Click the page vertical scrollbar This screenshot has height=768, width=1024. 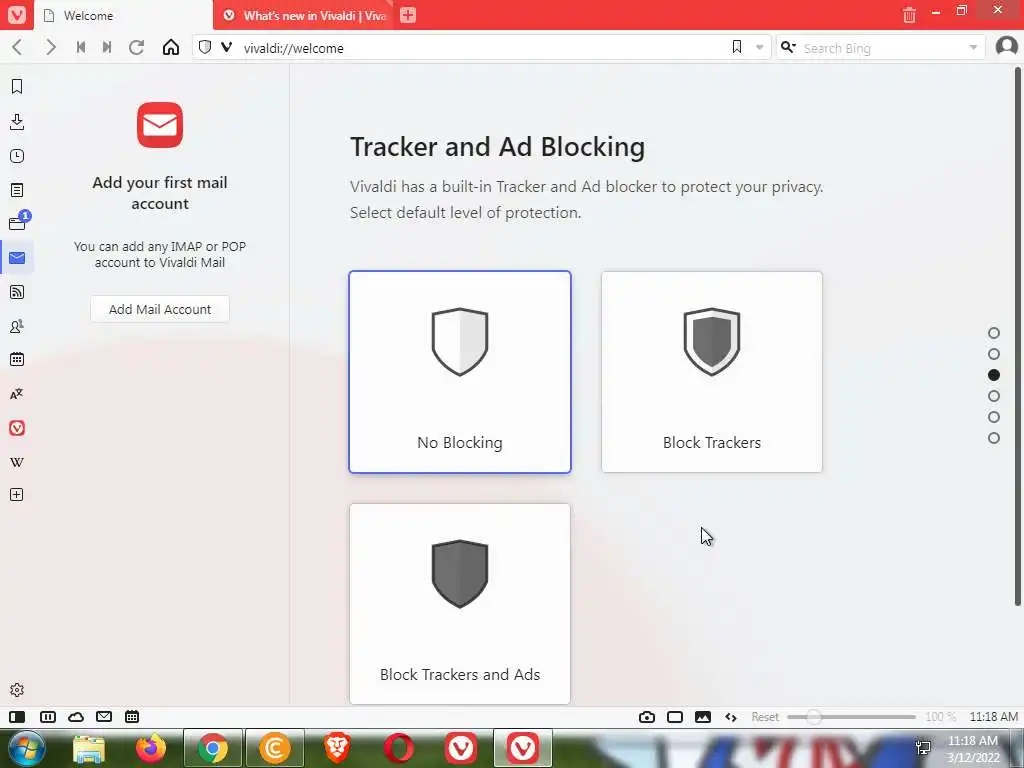point(1017,336)
